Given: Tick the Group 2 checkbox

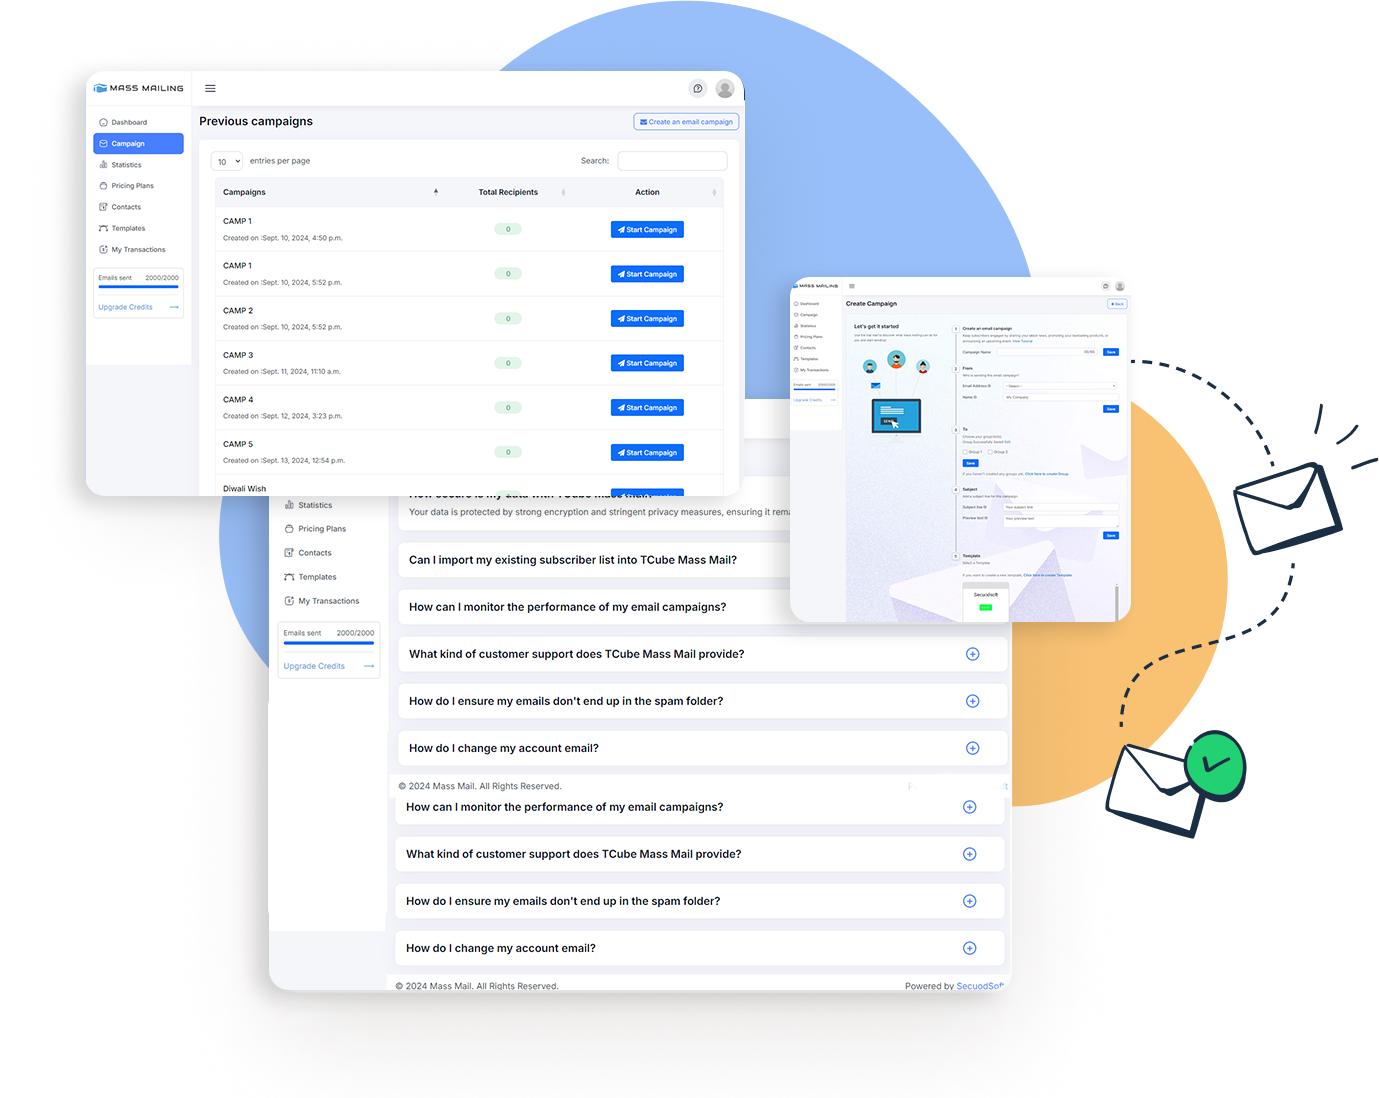Looking at the screenshot, I should pyautogui.click(x=990, y=452).
